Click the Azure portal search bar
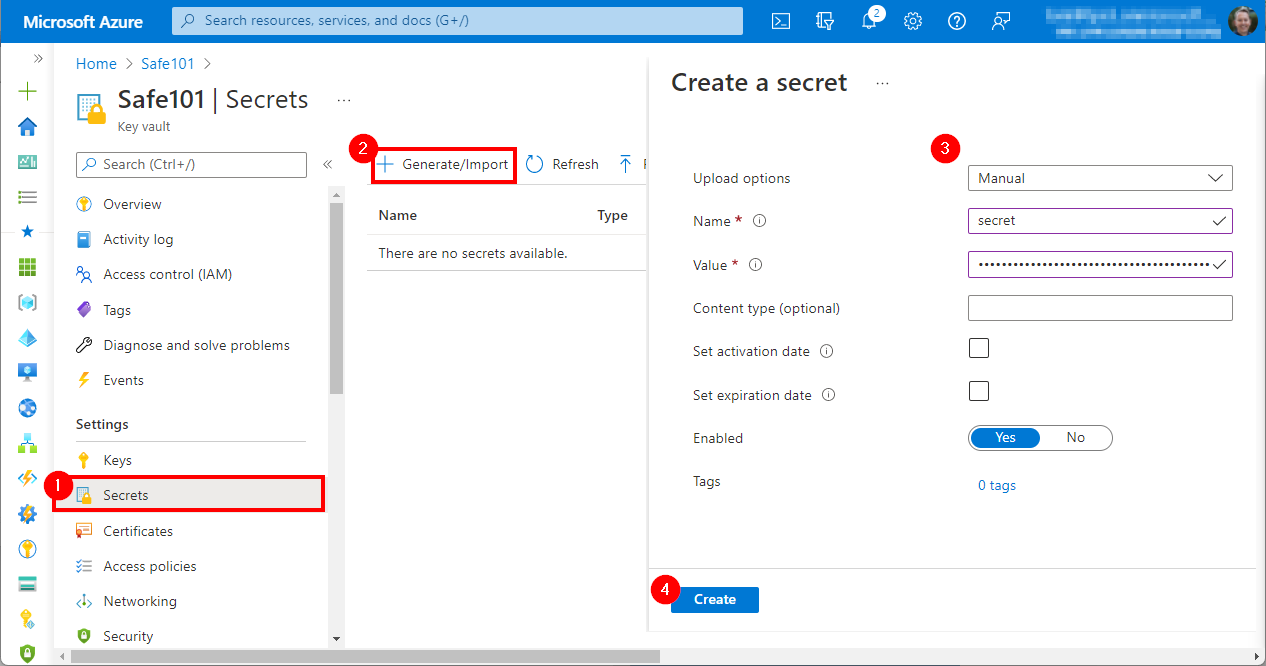This screenshot has height=666, width=1266. tap(458, 21)
